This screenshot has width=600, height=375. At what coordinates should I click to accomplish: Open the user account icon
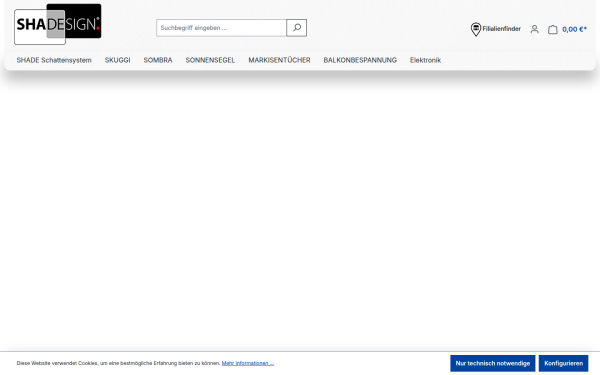coord(535,29)
